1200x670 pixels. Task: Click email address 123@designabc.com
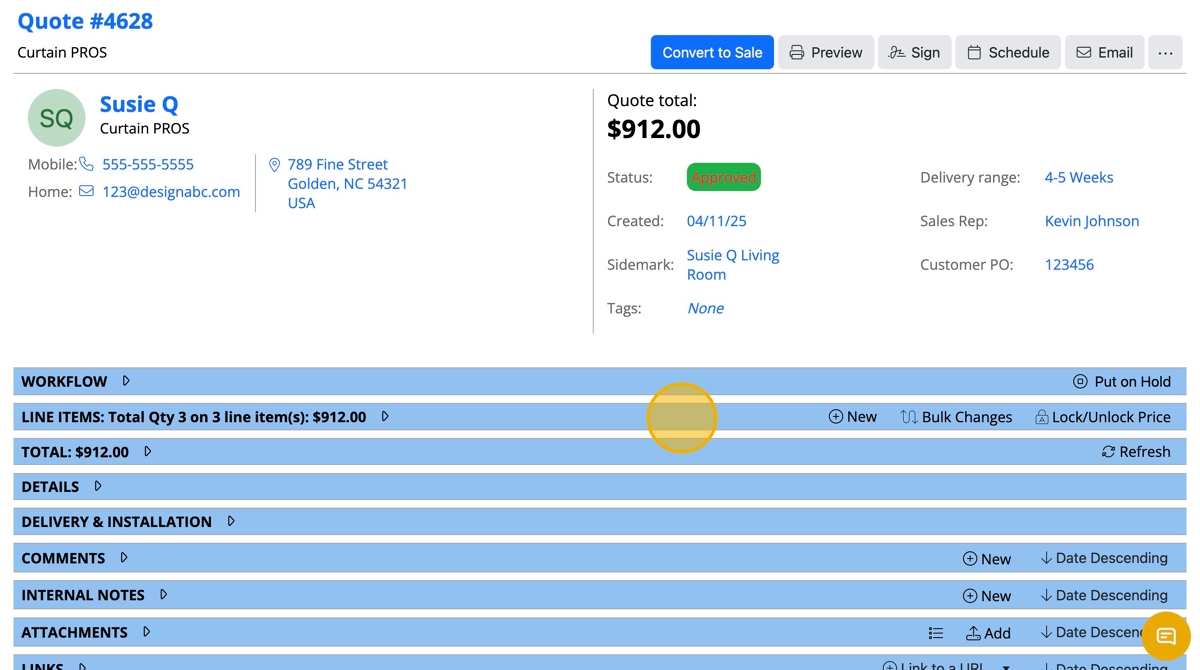(x=171, y=192)
